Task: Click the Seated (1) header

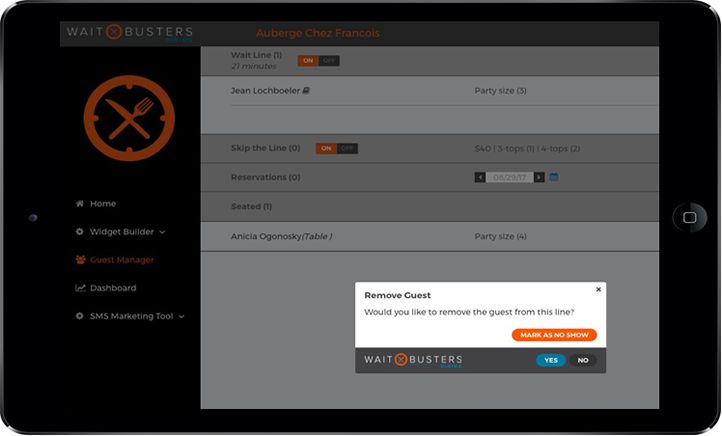Action: [x=251, y=206]
